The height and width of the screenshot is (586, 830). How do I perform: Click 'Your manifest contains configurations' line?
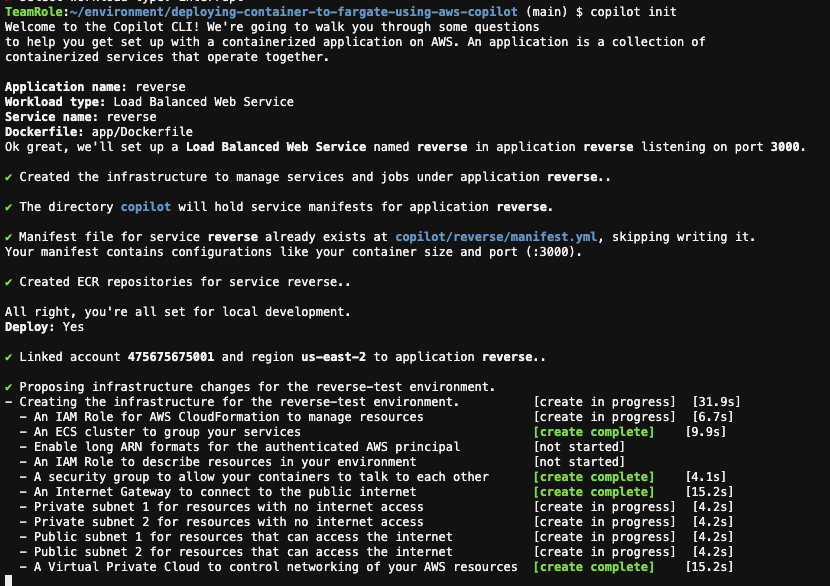[x=293, y=251]
